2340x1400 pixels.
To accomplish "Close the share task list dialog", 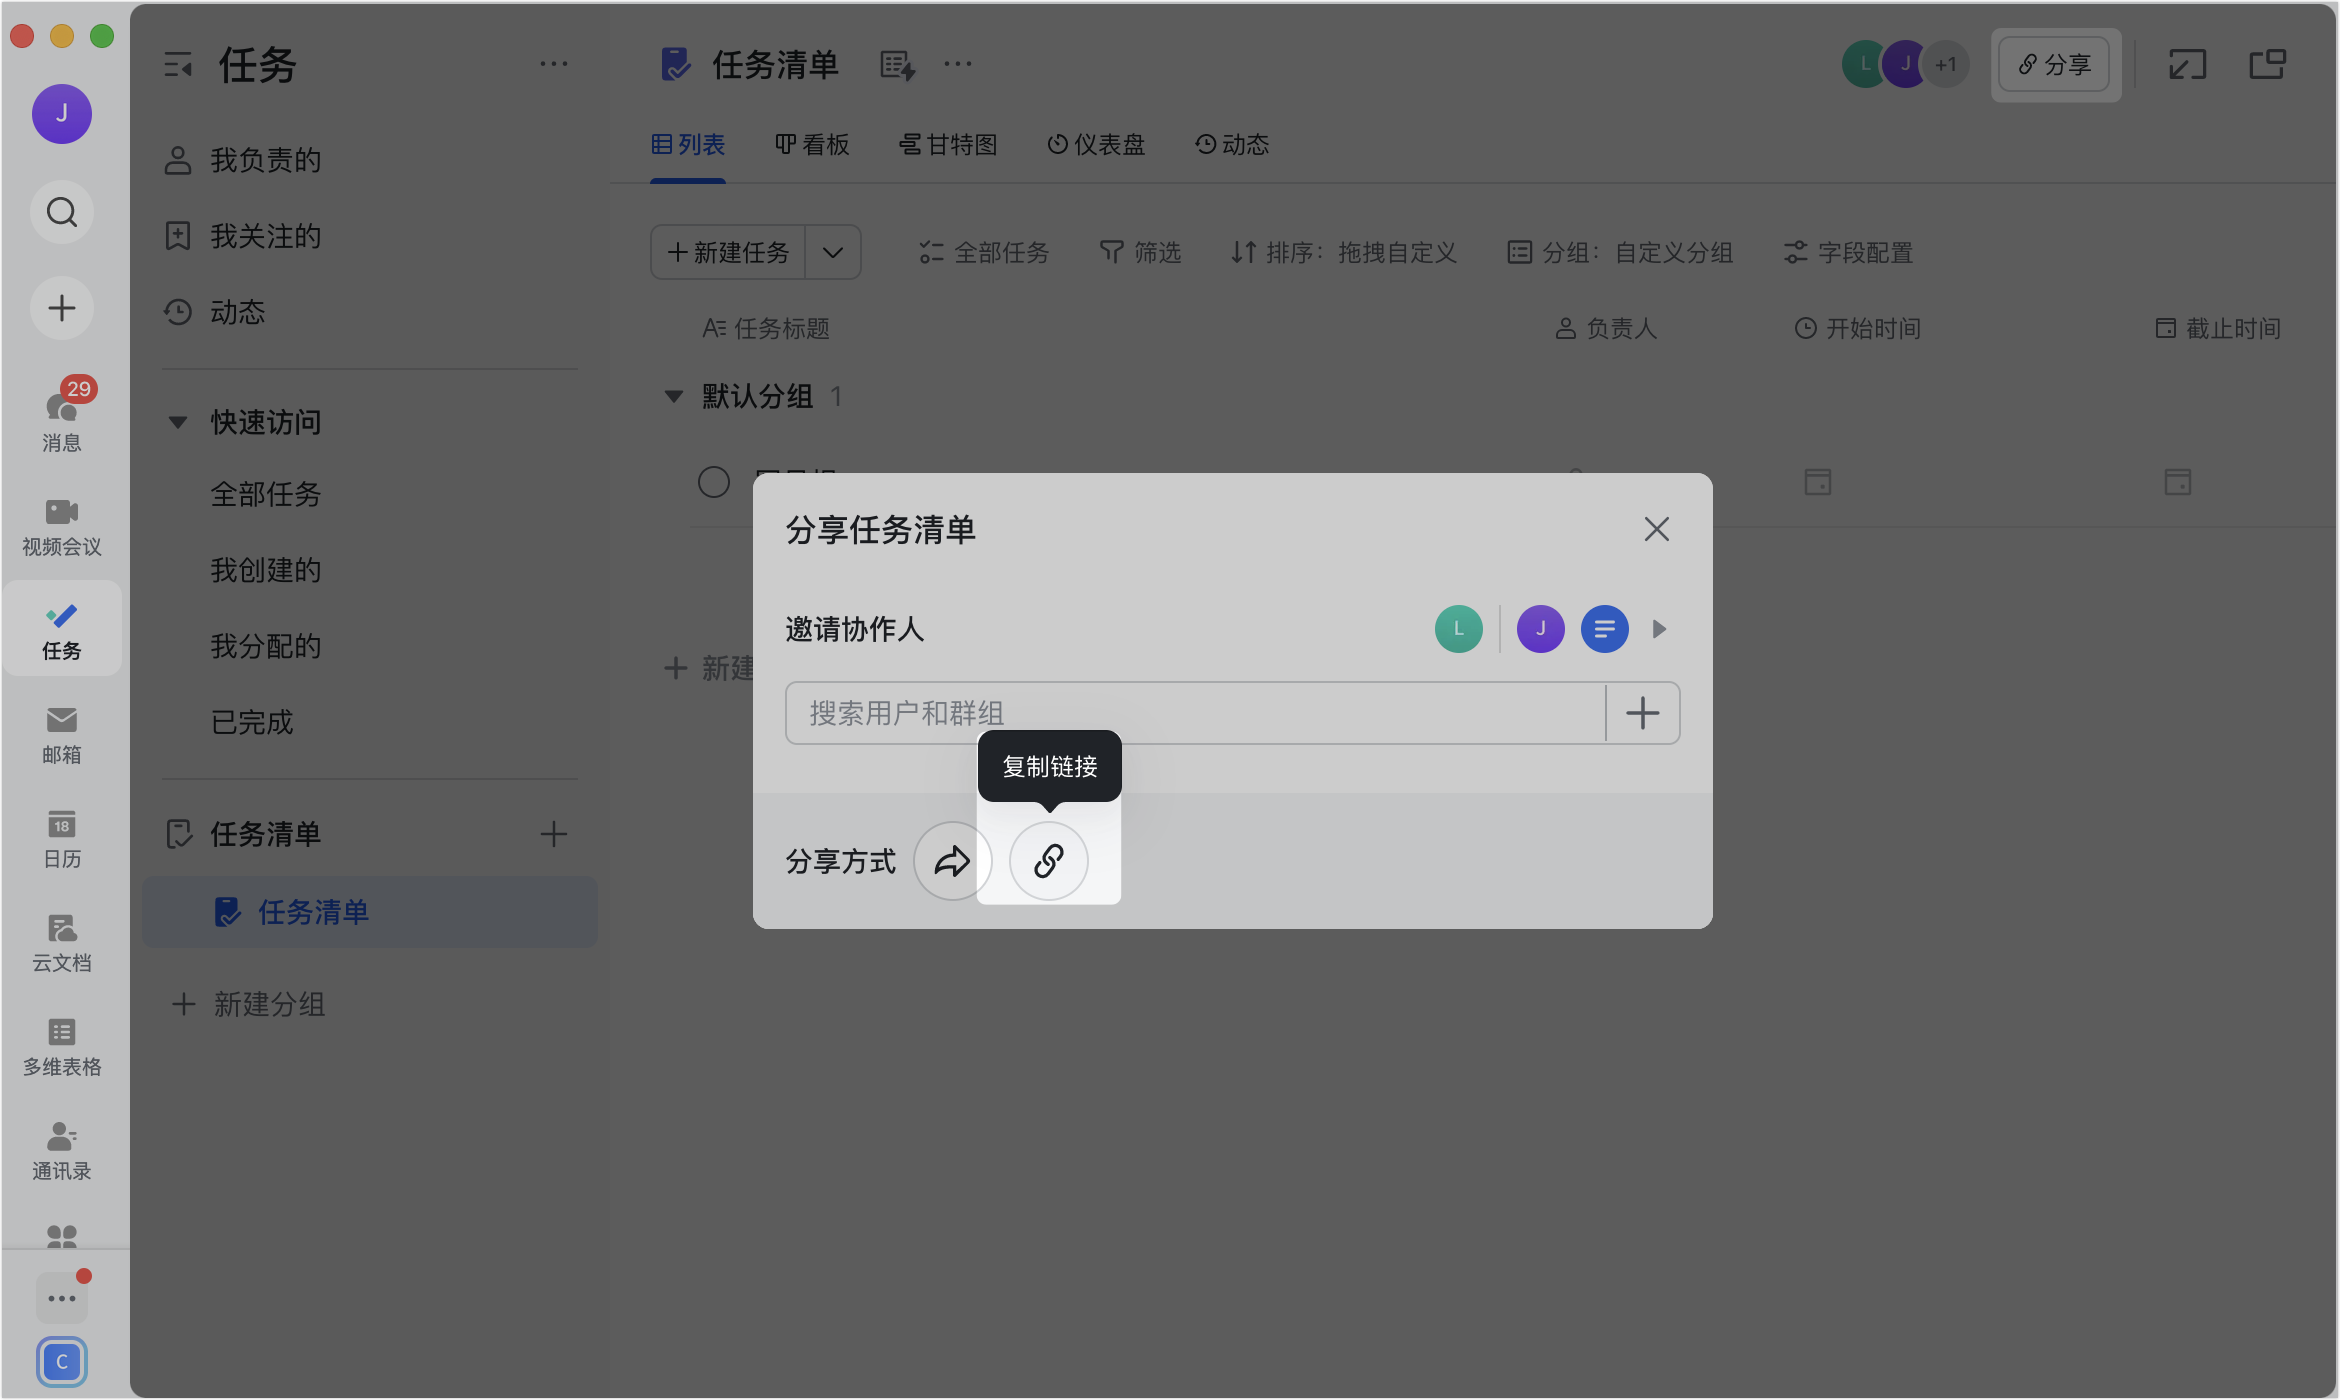I will click(1656, 529).
